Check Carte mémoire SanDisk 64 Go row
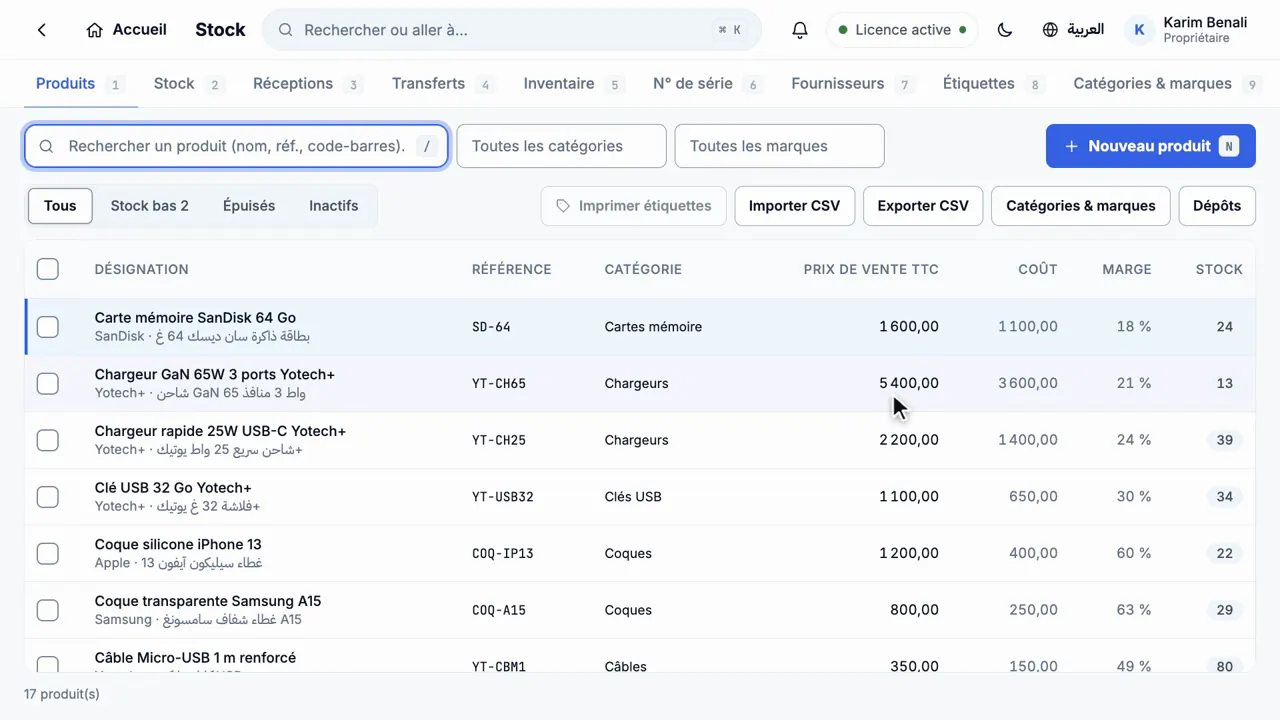Viewport: 1280px width, 720px height. [x=48, y=327]
